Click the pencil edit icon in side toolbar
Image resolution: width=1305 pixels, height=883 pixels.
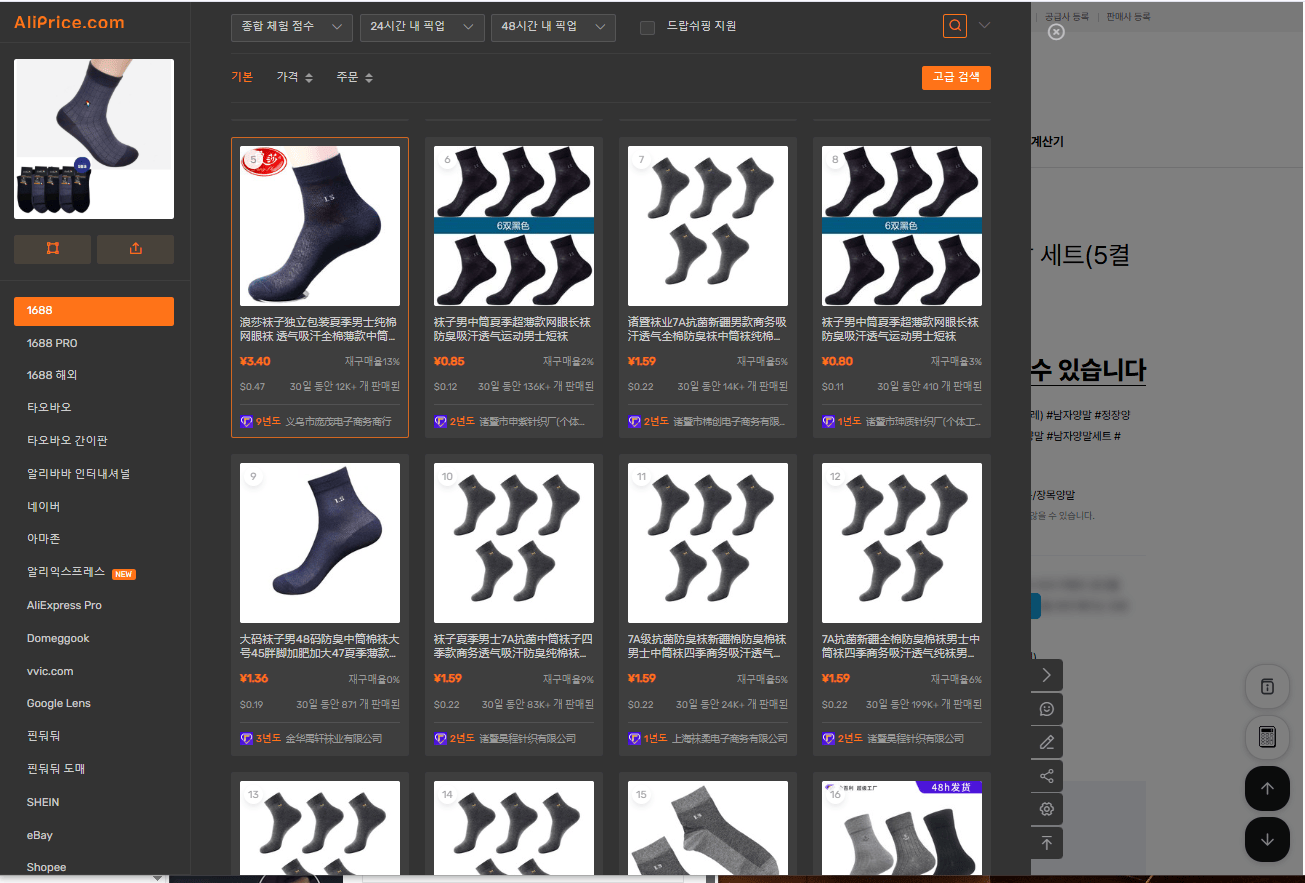click(1047, 742)
